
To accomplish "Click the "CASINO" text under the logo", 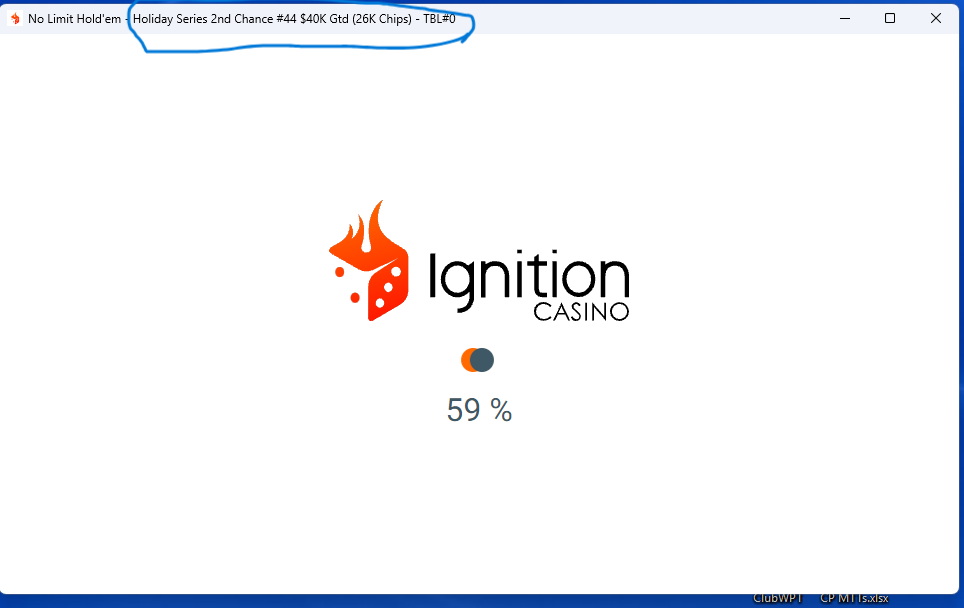I will 581,312.
